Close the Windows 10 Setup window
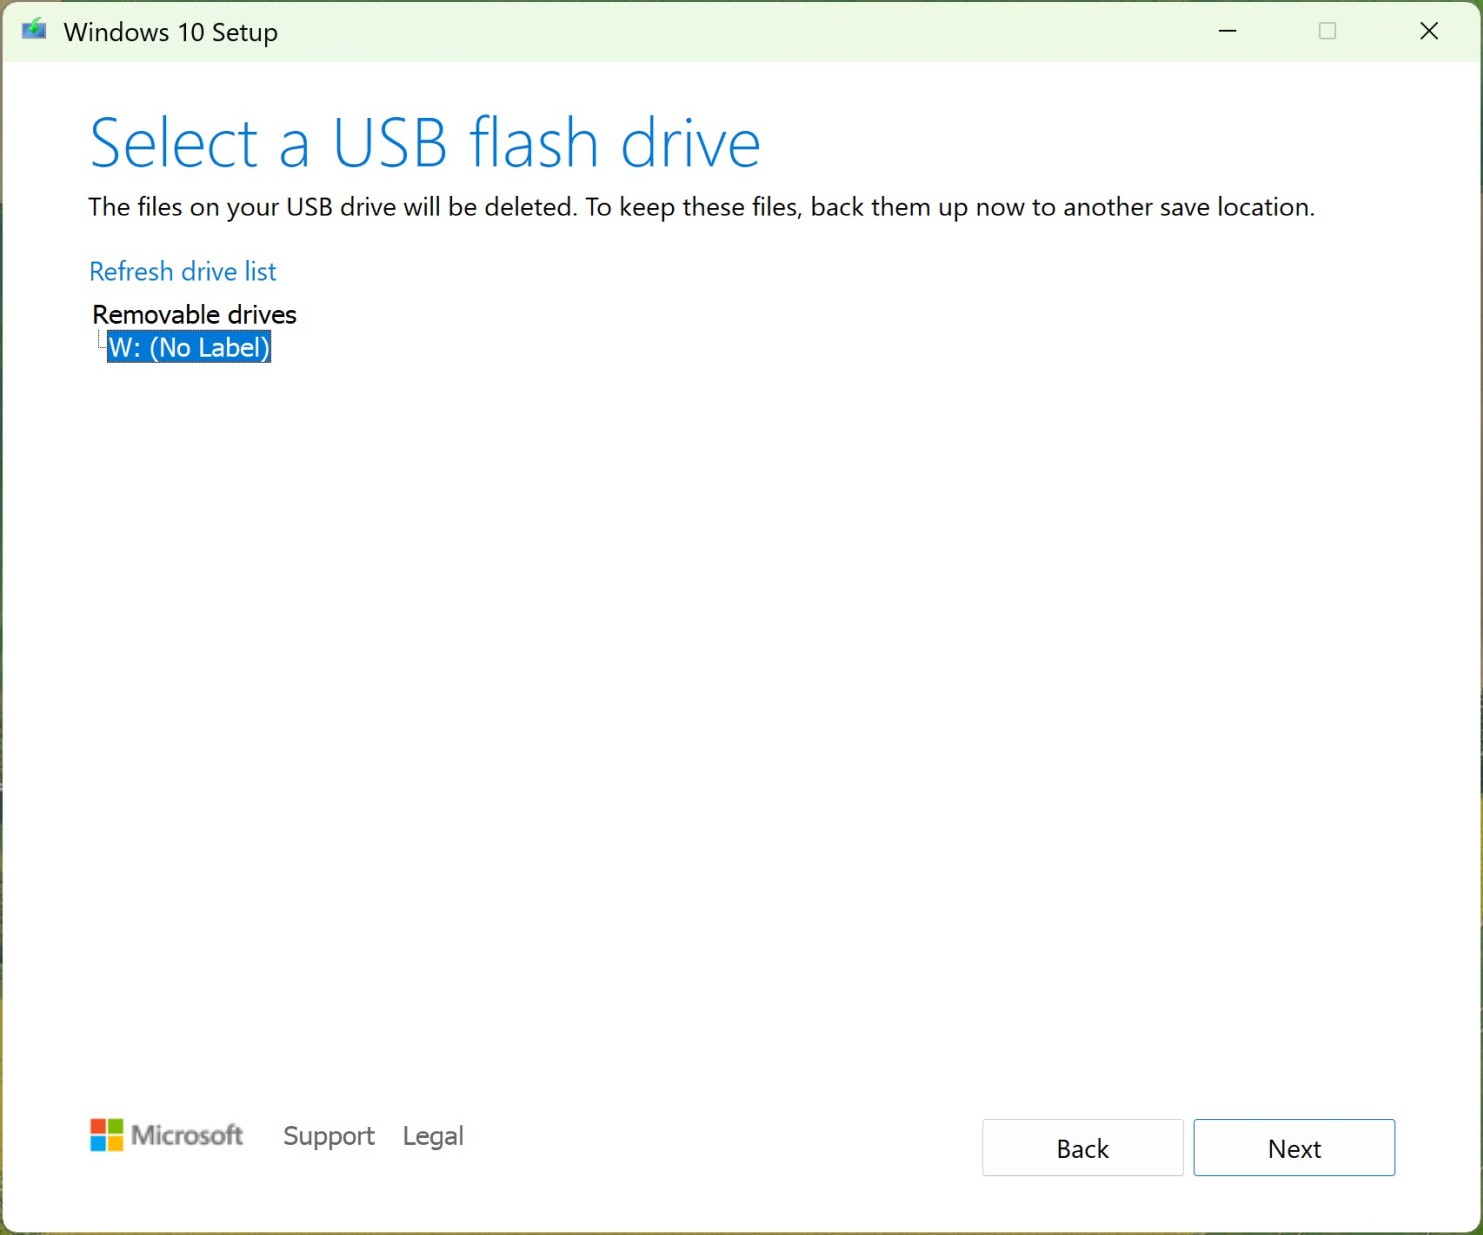 pos(1429,31)
